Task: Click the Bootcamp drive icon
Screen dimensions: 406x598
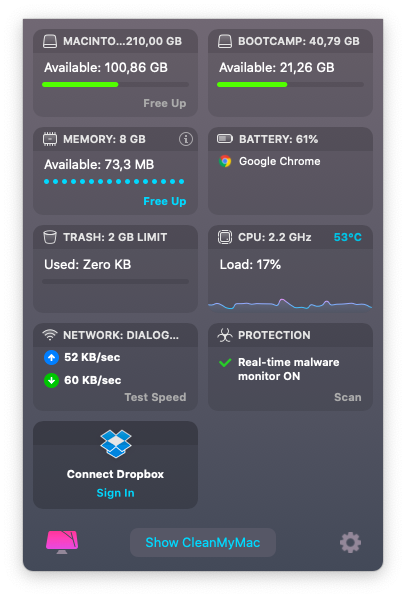Action: click(x=225, y=41)
